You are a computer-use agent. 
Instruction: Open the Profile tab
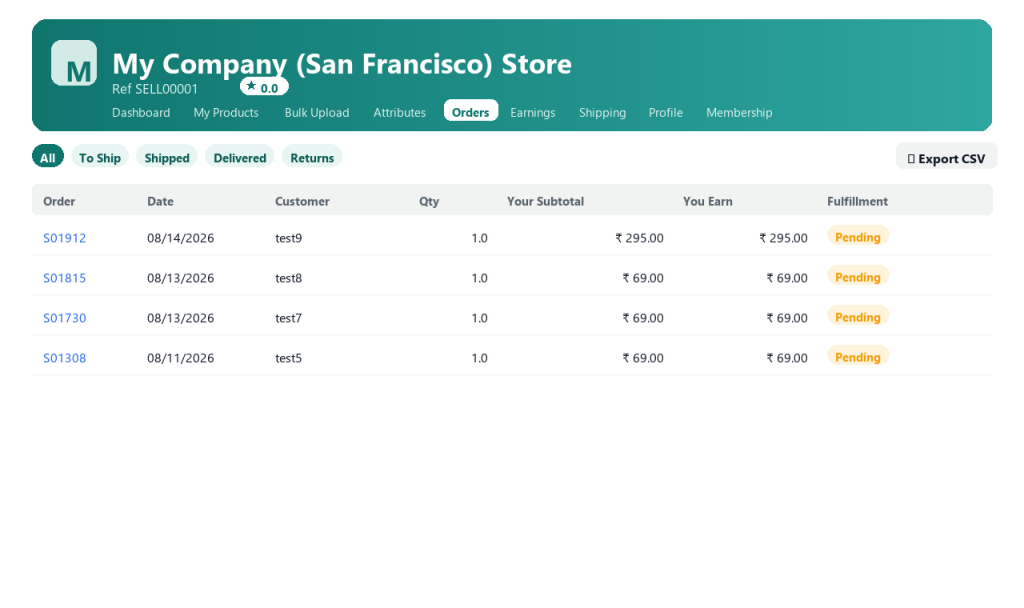[665, 112]
